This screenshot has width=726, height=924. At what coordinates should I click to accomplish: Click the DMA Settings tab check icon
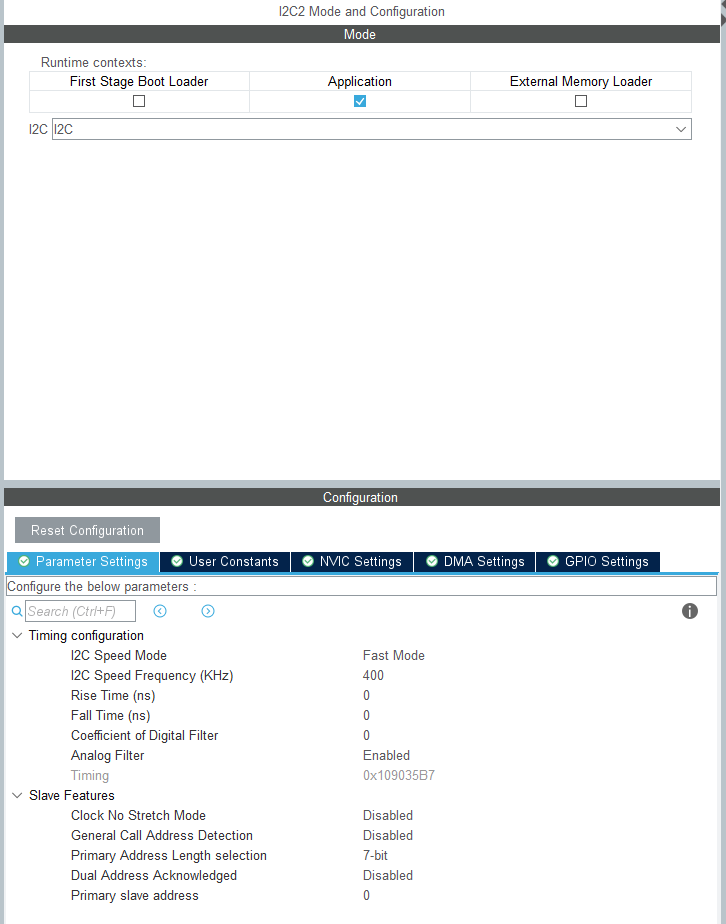(x=432, y=561)
